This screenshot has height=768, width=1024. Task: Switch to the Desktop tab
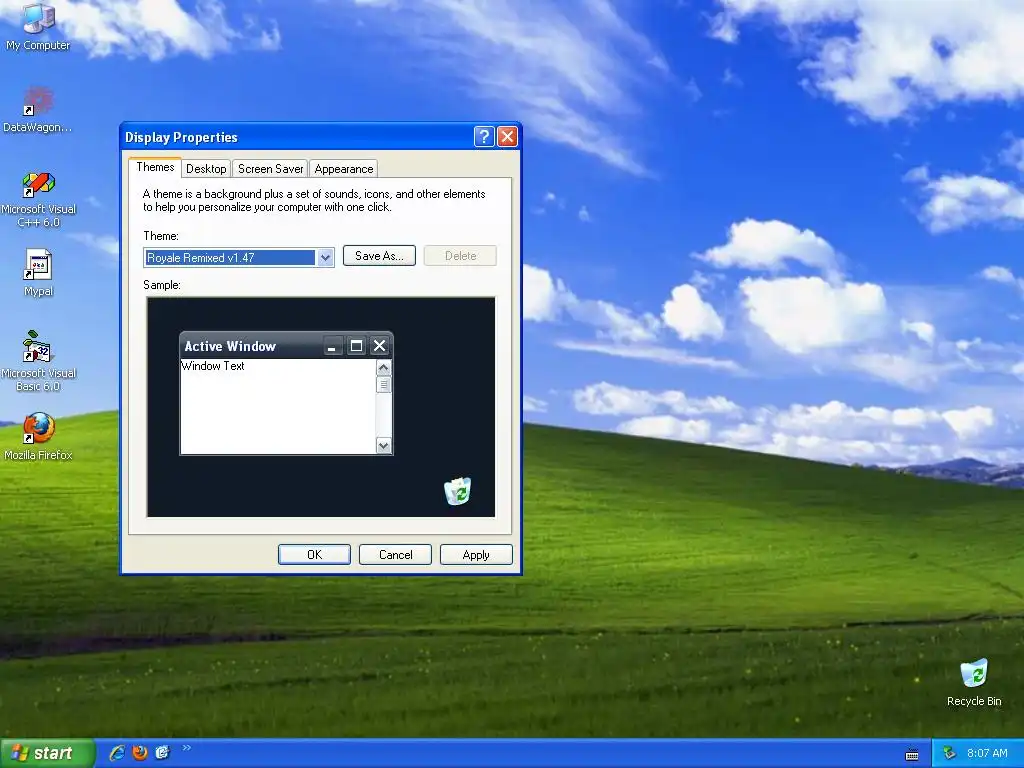[206, 168]
